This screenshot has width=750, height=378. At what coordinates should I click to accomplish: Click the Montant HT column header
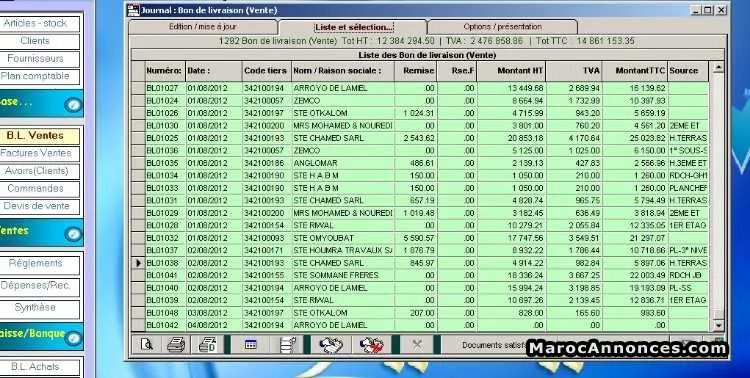pos(511,71)
